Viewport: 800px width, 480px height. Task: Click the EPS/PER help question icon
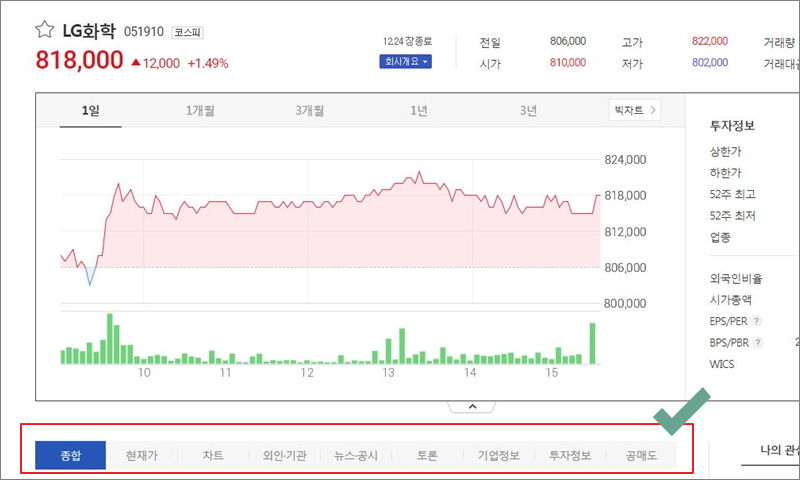pyautogui.click(x=757, y=321)
